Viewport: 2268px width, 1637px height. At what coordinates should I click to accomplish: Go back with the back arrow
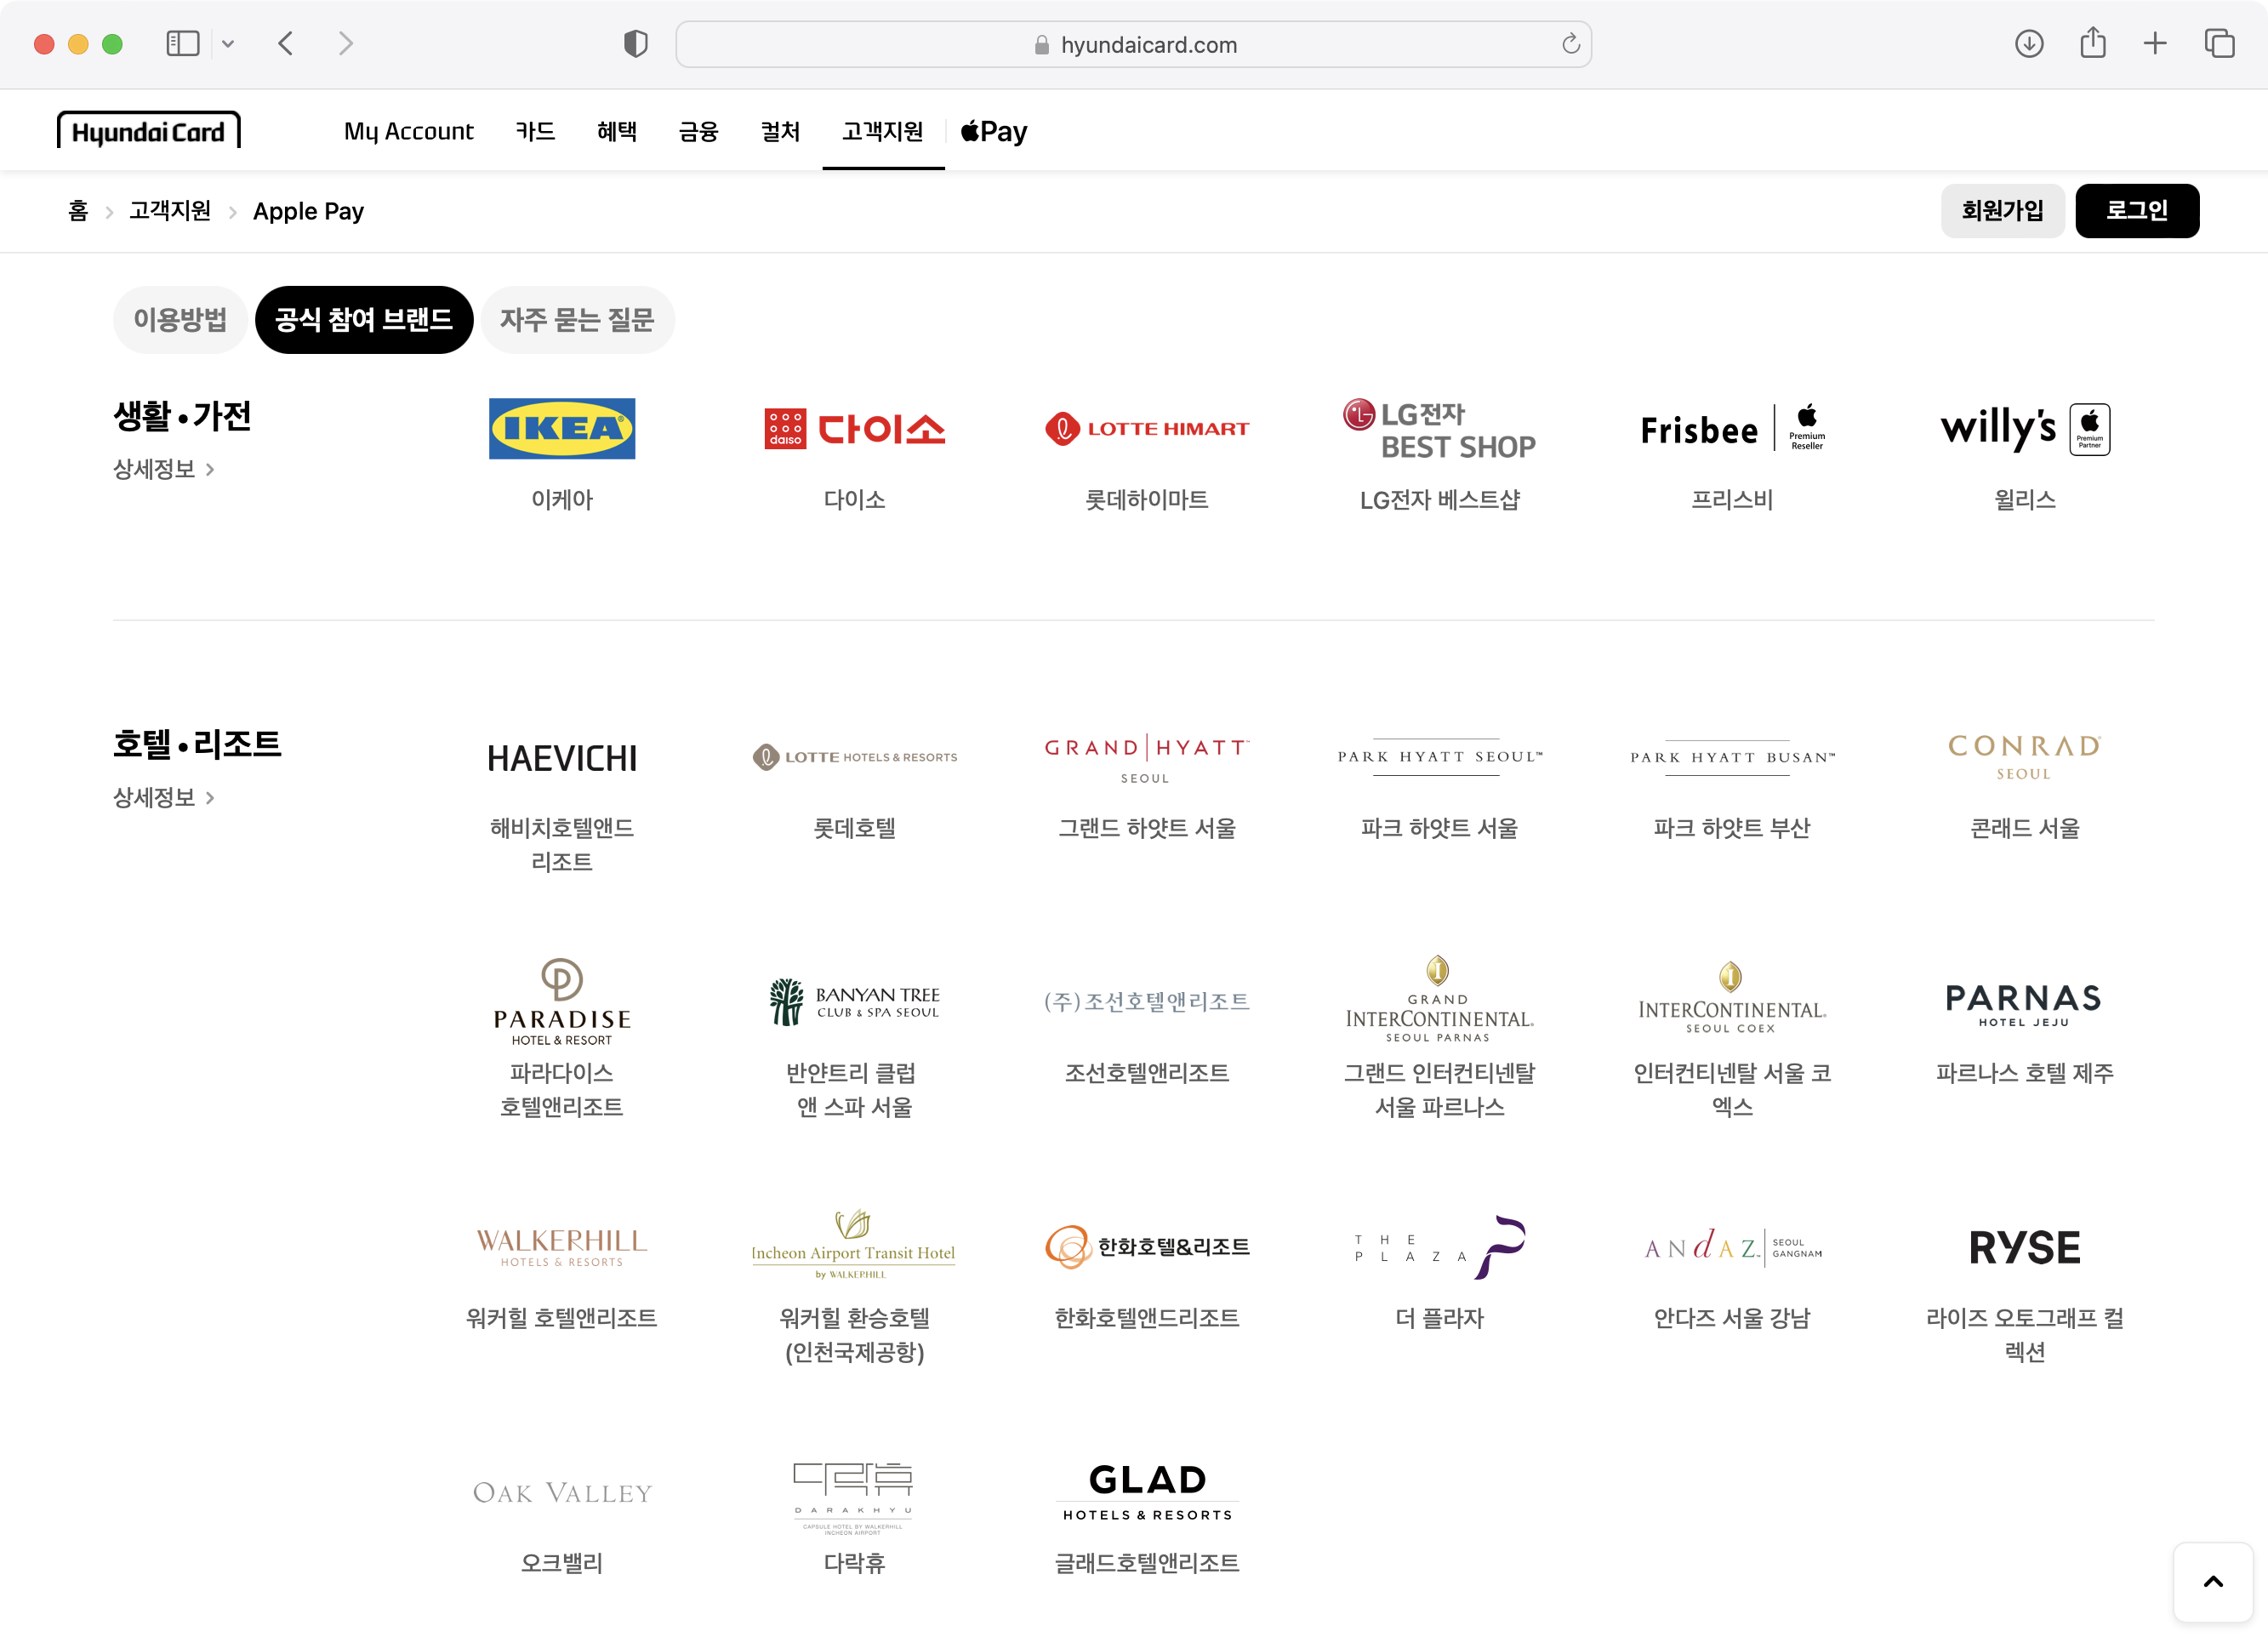[286, 44]
